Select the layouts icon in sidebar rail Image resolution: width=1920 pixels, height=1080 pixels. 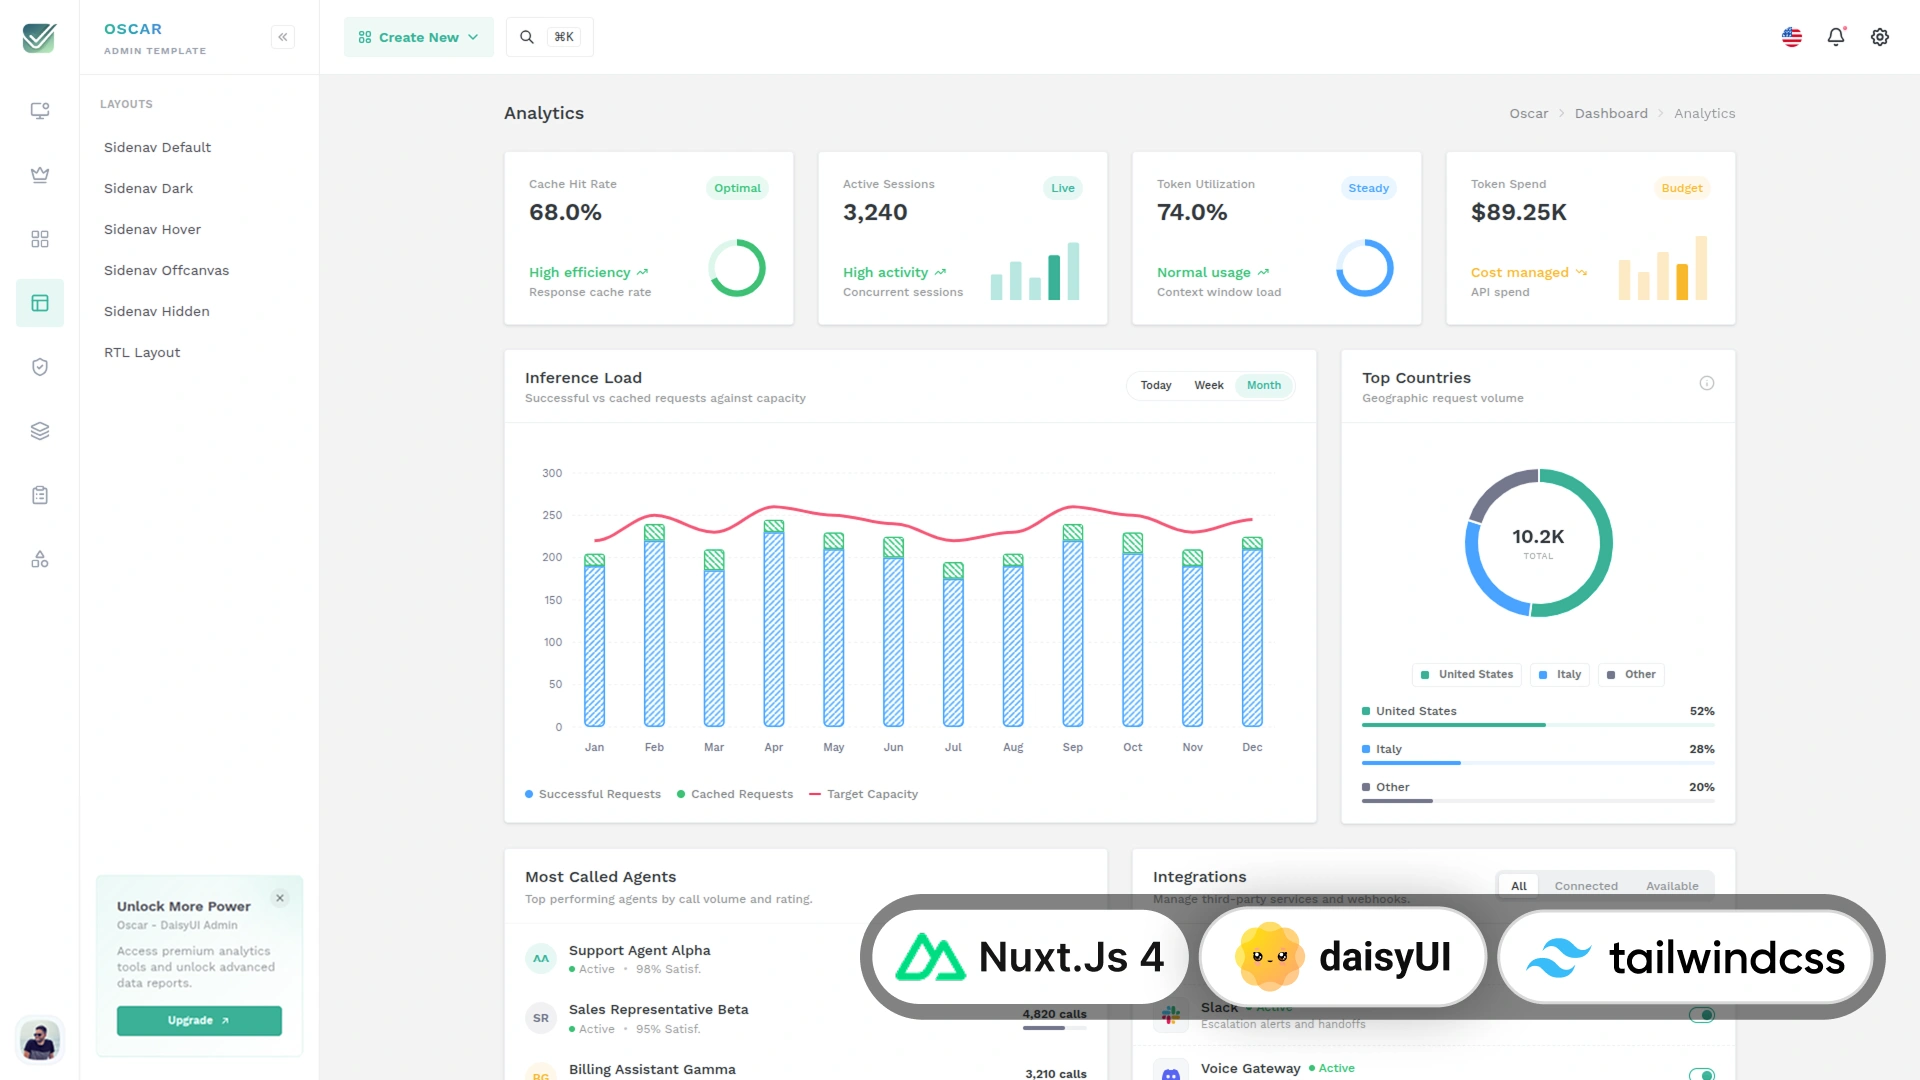pos(40,303)
